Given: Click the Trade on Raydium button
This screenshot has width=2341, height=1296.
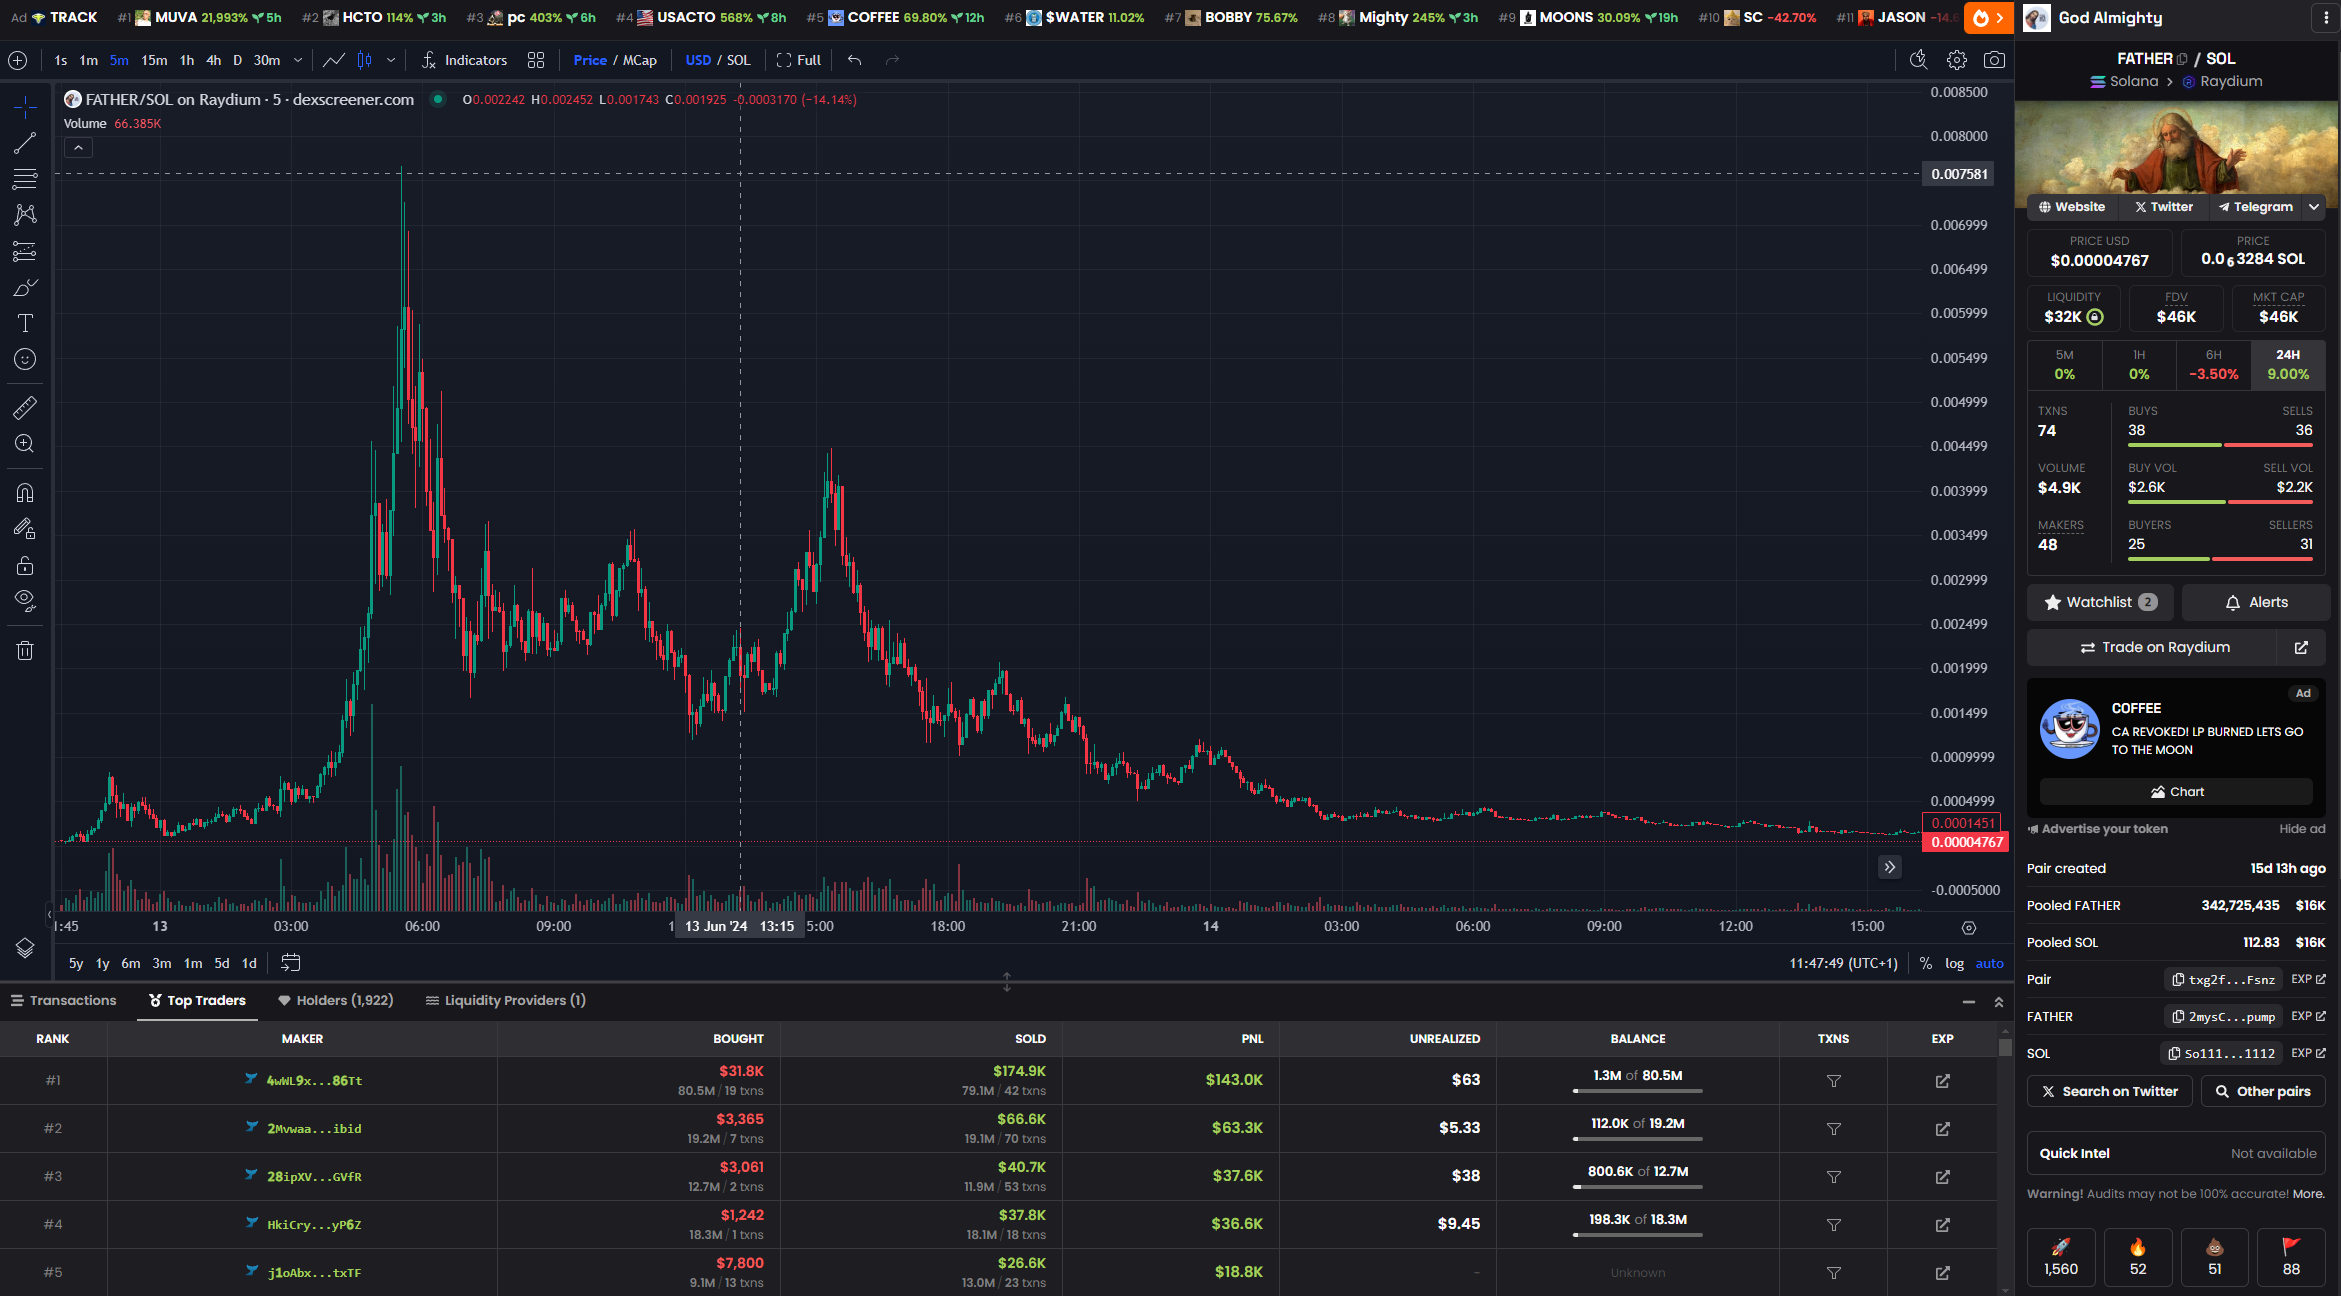Looking at the screenshot, I should click(2155, 647).
